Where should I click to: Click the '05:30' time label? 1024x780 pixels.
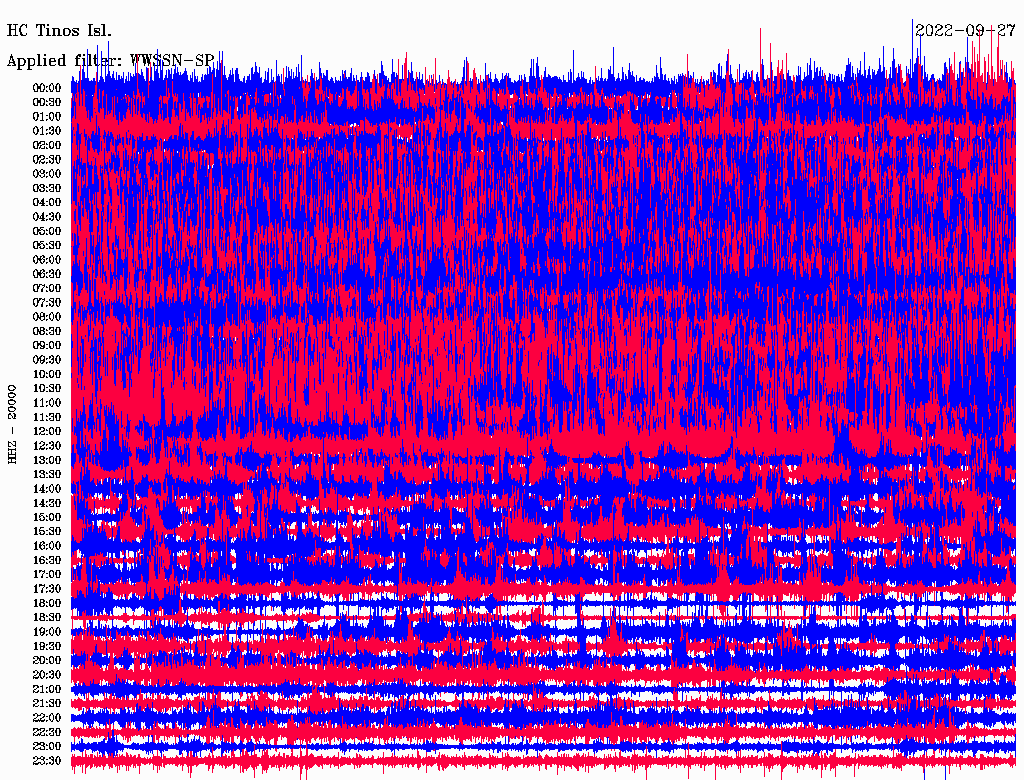click(47, 245)
